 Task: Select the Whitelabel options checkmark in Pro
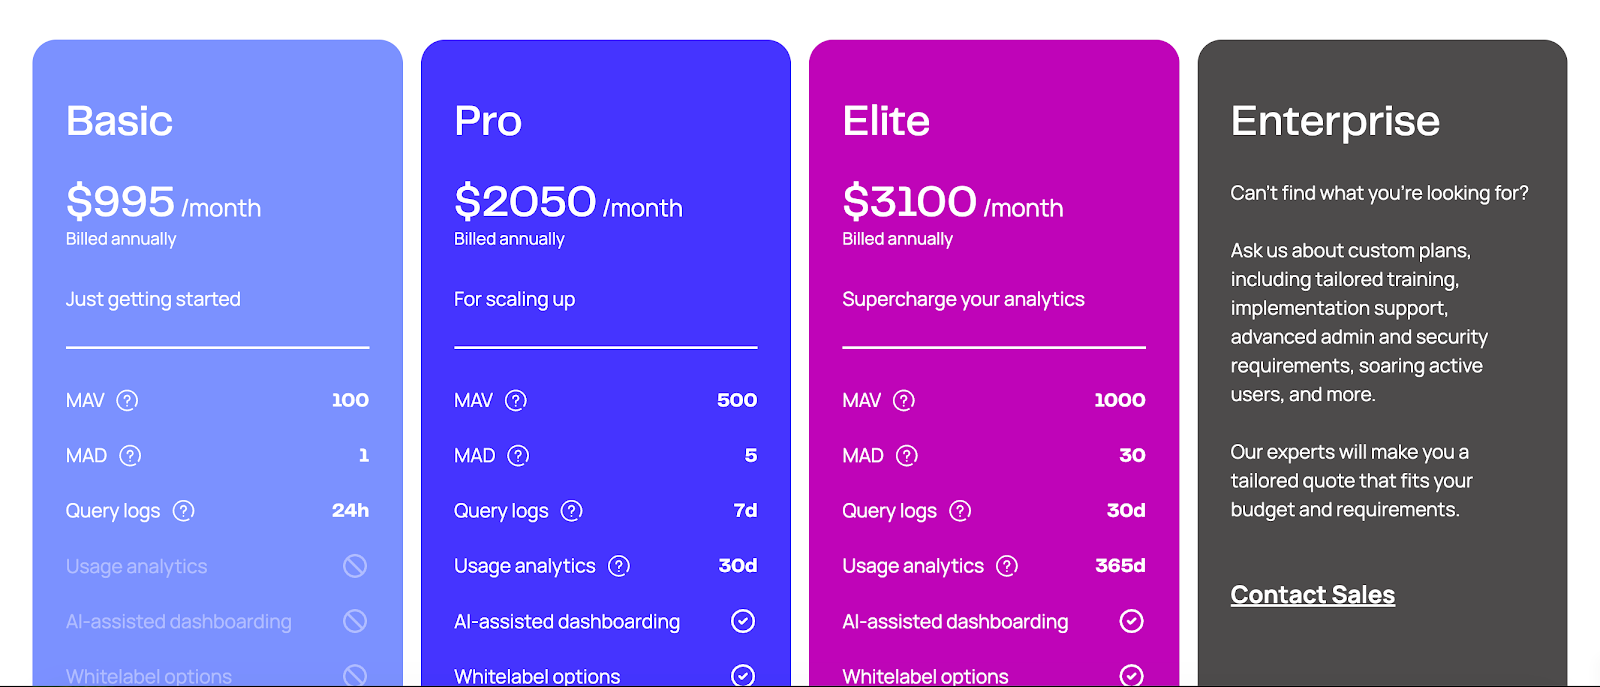742,675
